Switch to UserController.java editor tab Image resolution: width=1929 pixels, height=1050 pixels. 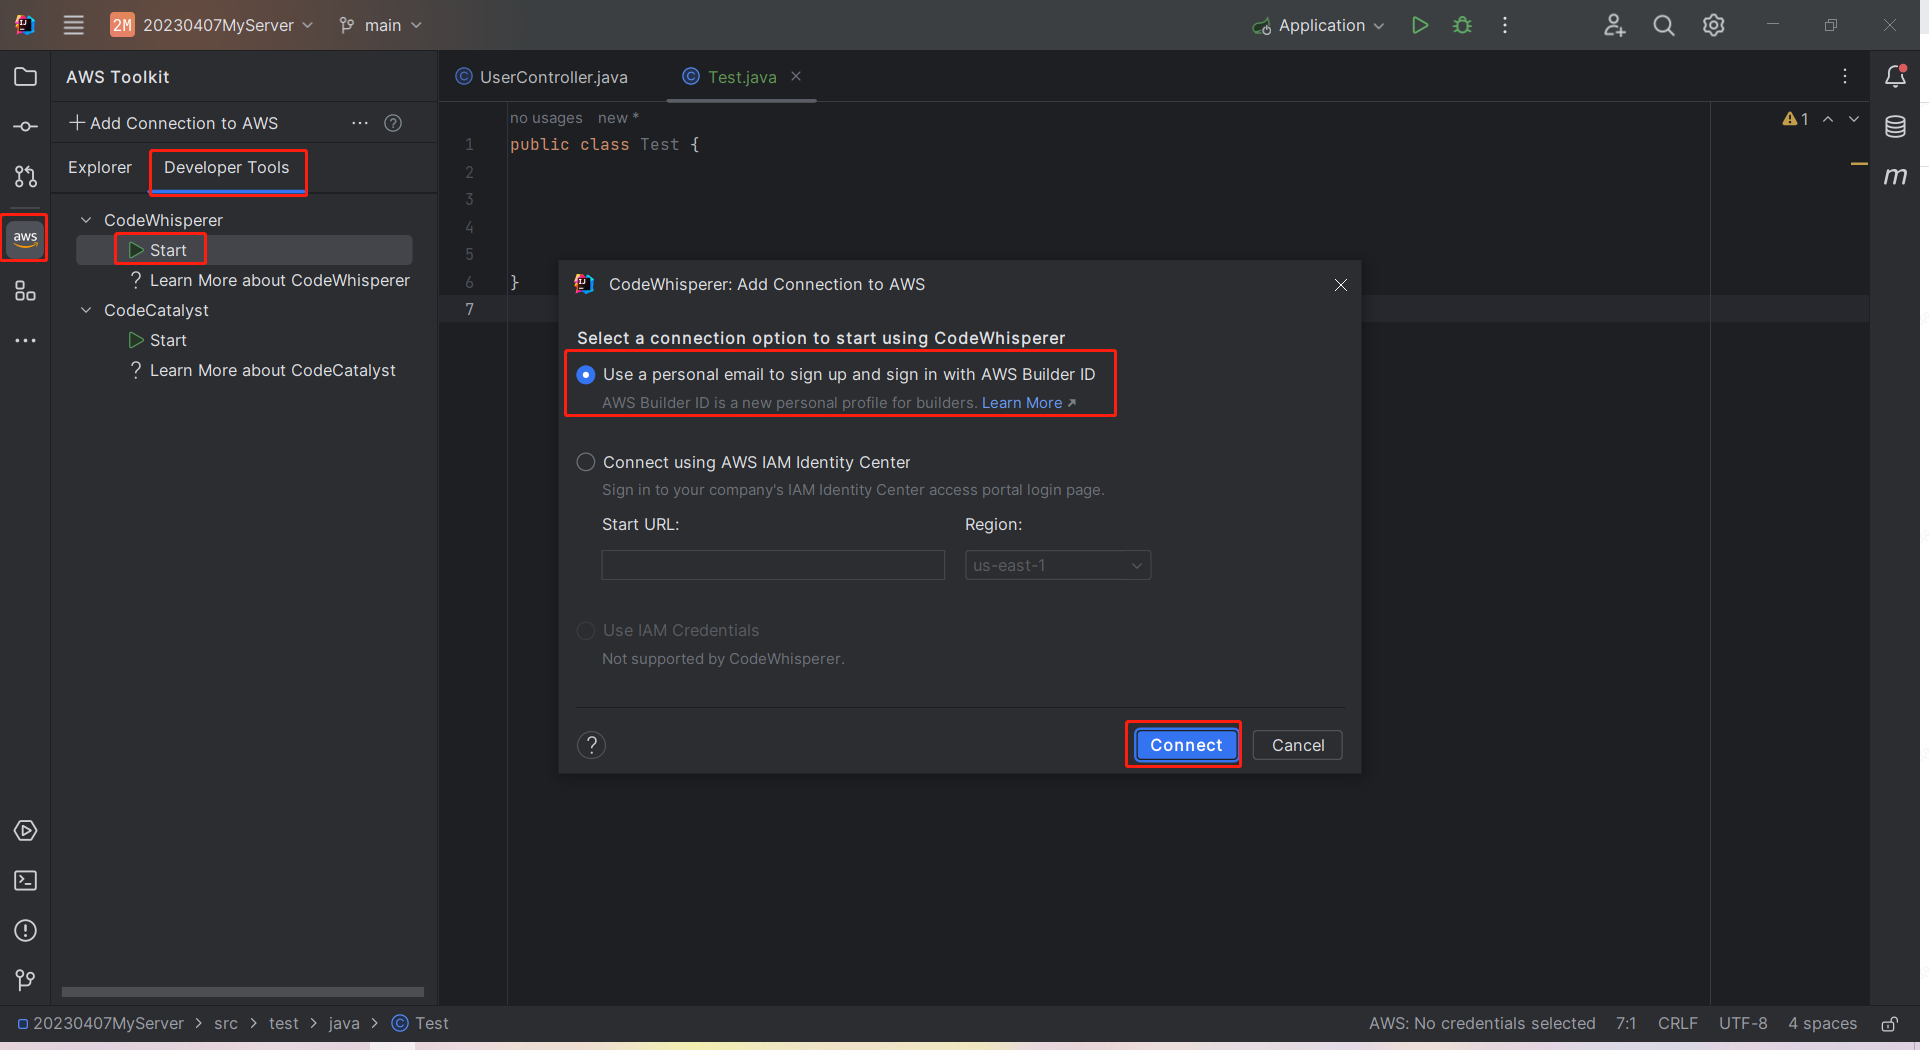(553, 77)
